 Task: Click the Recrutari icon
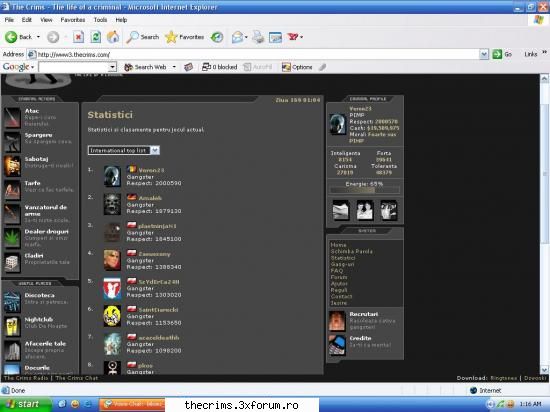click(337, 321)
